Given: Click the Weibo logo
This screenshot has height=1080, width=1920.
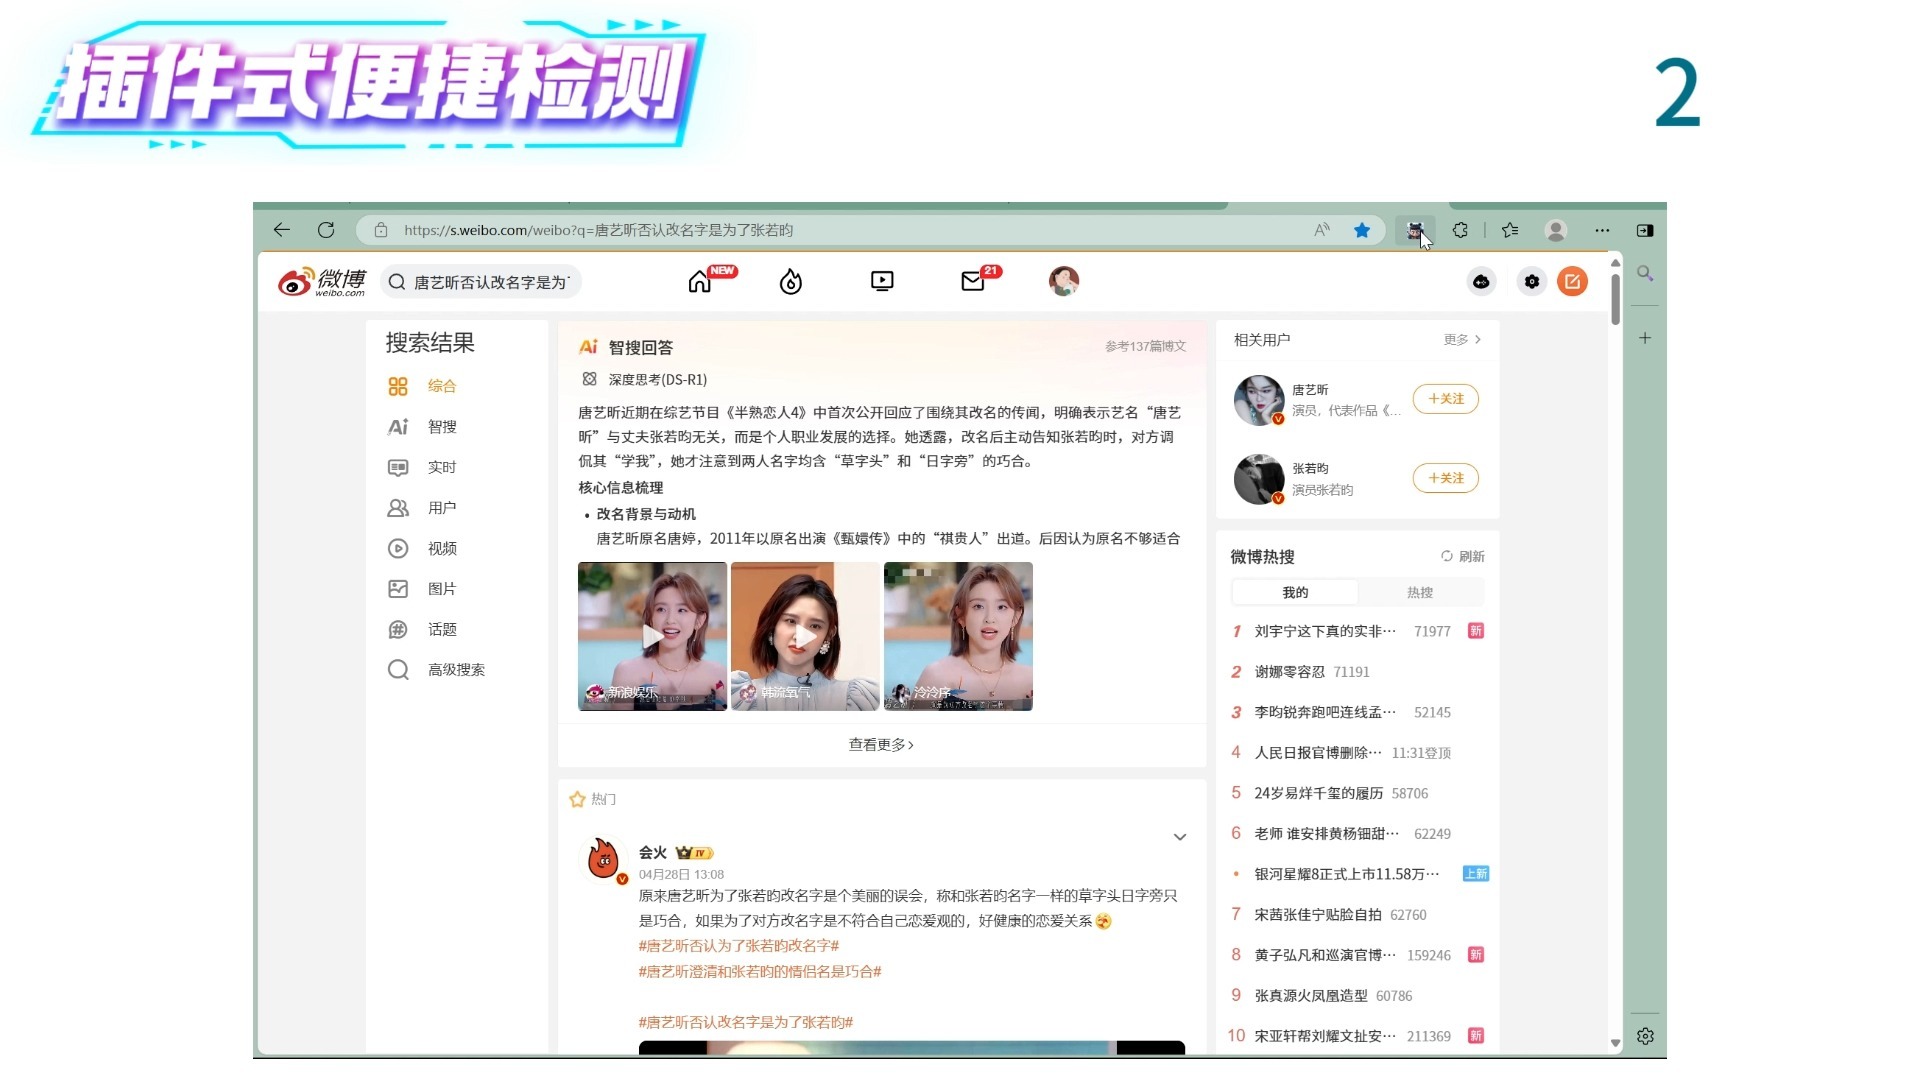Looking at the screenshot, I should [x=322, y=282].
